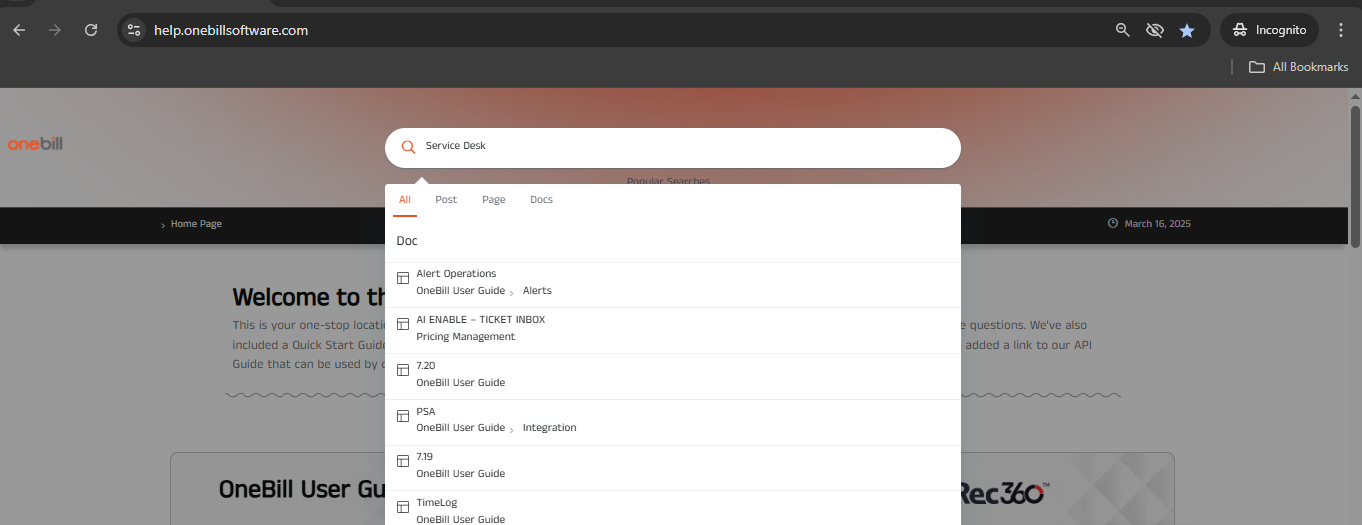This screenshot has width=1362, height=525.
Task: Click doc icon beside AI ENABLE – TICKET INBOX
Action: pyautogui.click(x=403, y=324)
